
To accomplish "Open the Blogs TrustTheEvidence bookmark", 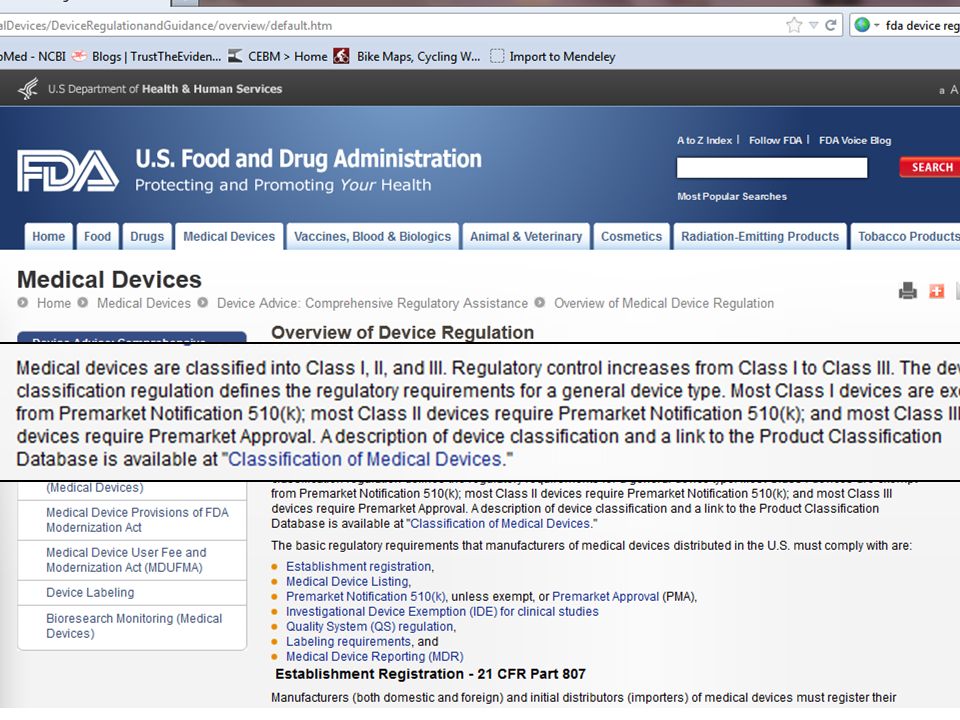I will (146, 56).
